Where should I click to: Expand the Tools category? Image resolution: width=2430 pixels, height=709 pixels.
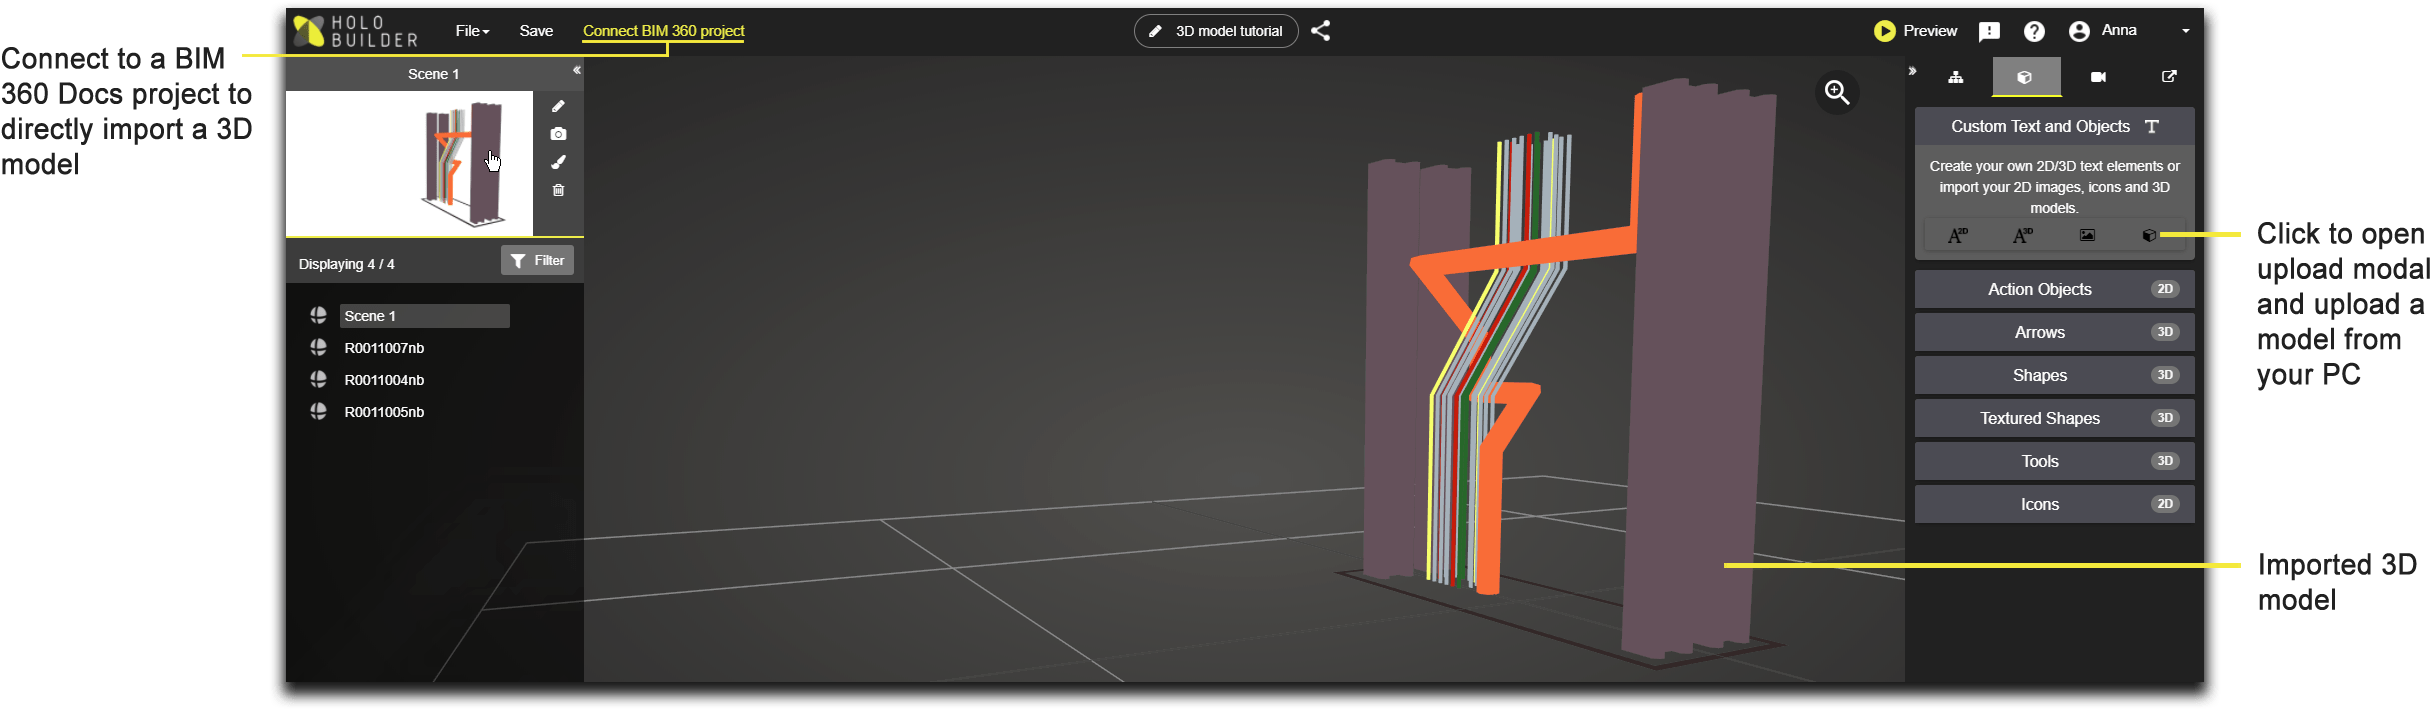tap(2054, 461)
